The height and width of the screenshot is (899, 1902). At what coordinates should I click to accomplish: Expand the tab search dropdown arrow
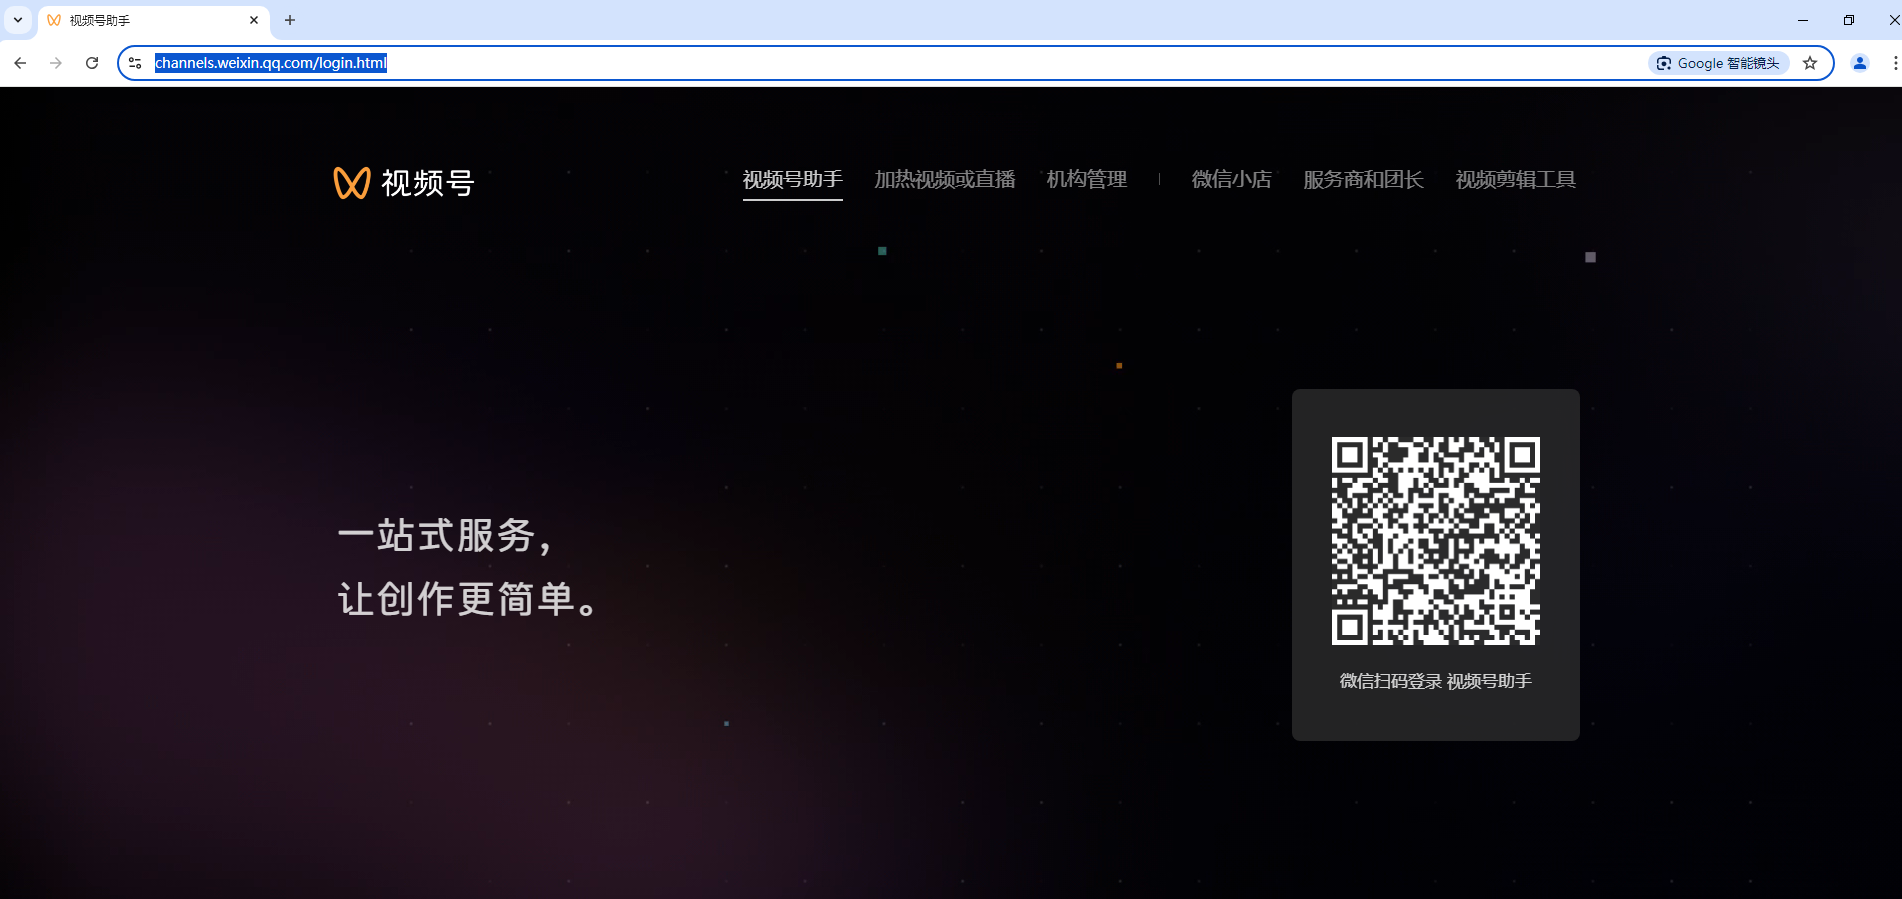pyautogui.click(x=18, y=20)
